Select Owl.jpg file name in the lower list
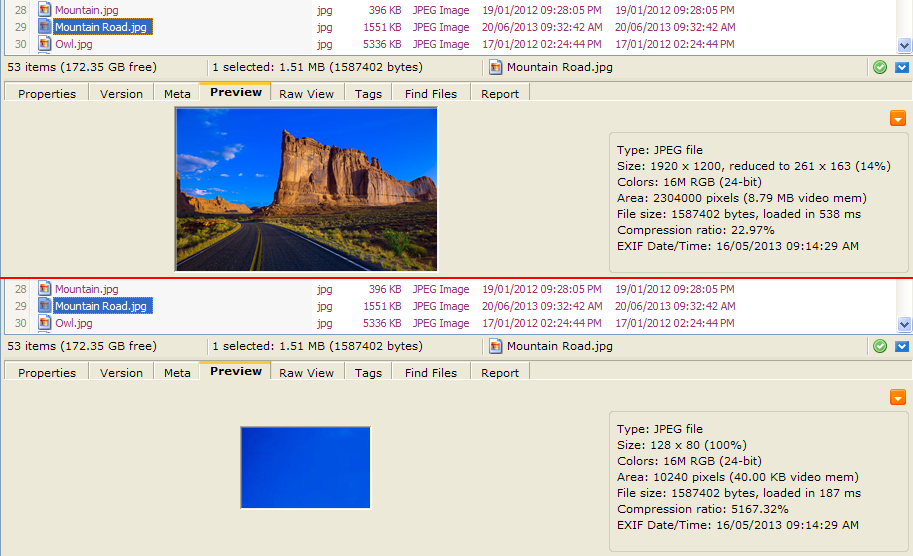913x556 pixels. pyautogui.click(x=73, y=323)
